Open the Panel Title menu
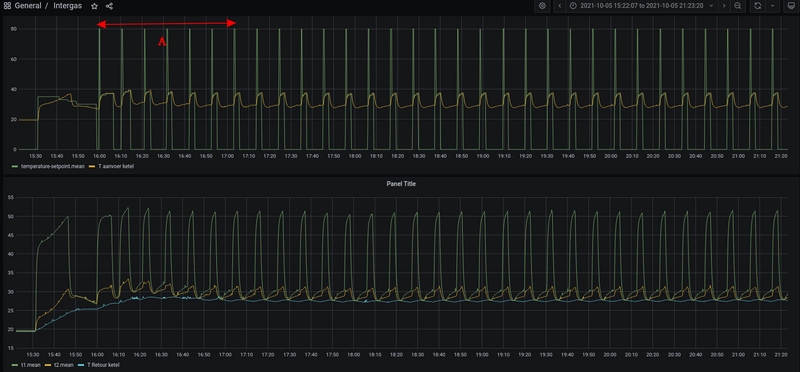Viewport: 800px width, 372px height. pyautogui.click(x=401, y=184)
